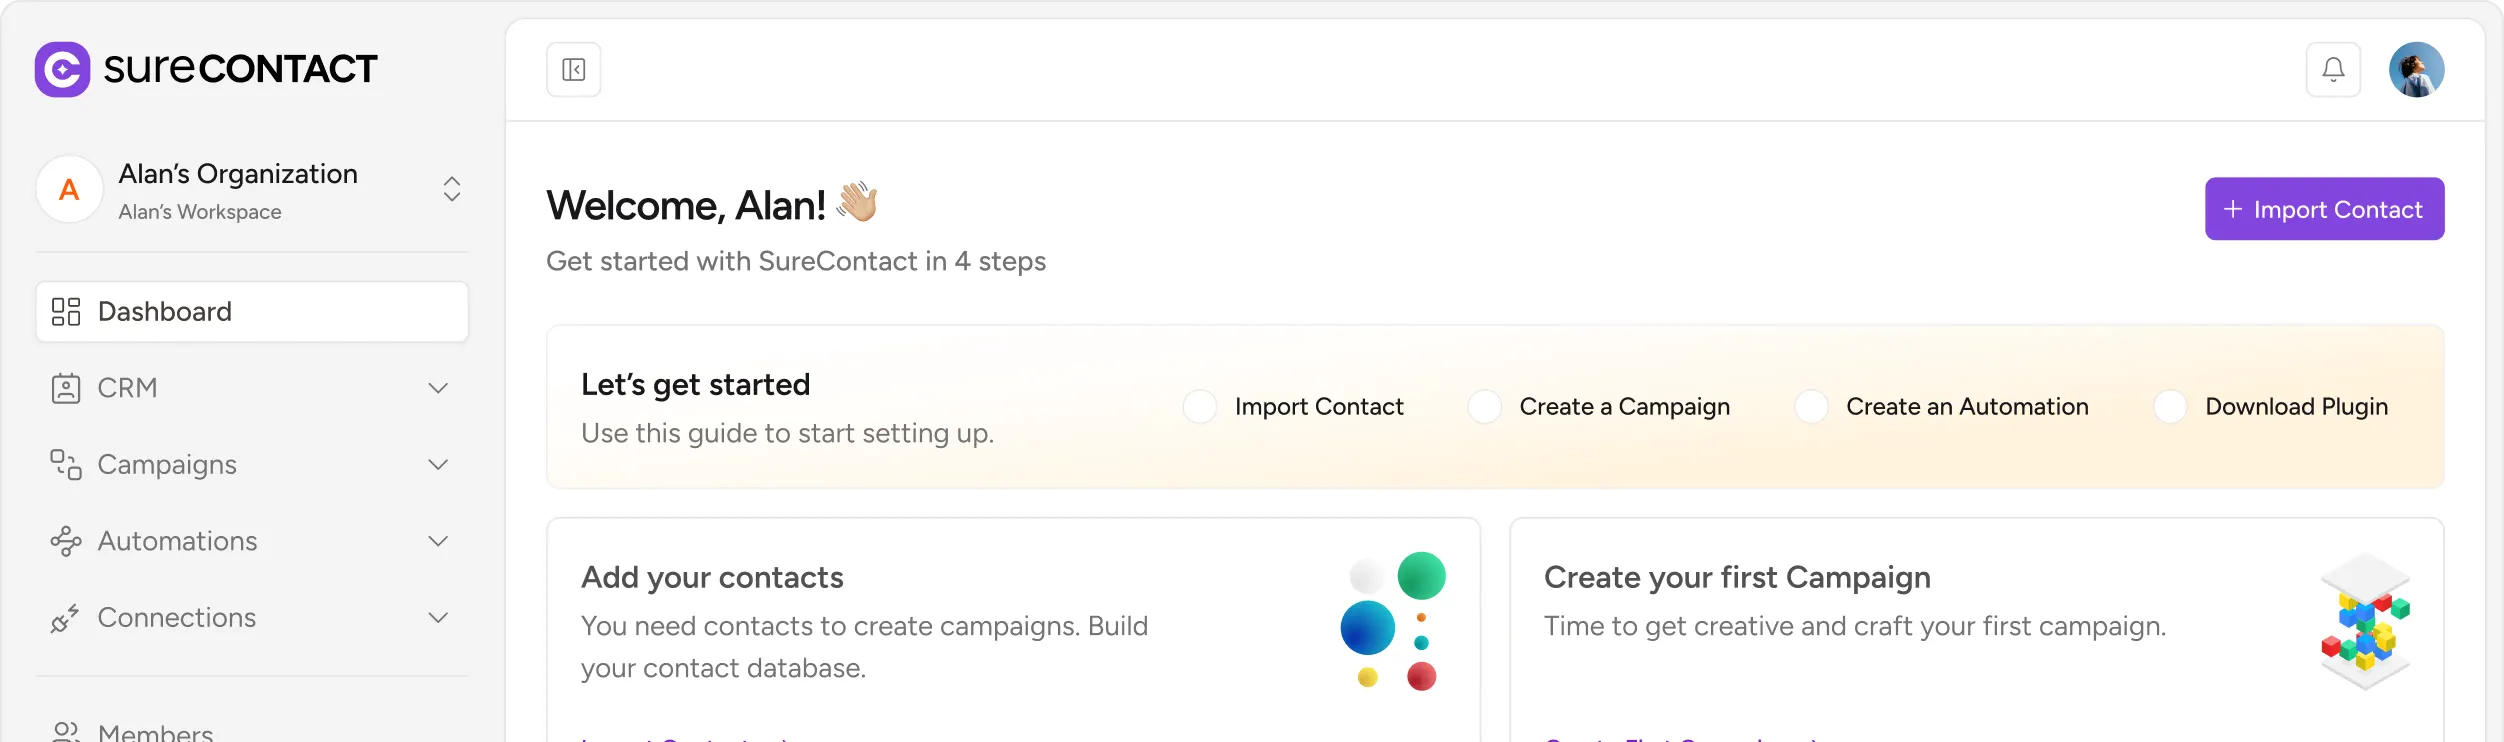Click the Create an Automation step label

pos(1967,407)
